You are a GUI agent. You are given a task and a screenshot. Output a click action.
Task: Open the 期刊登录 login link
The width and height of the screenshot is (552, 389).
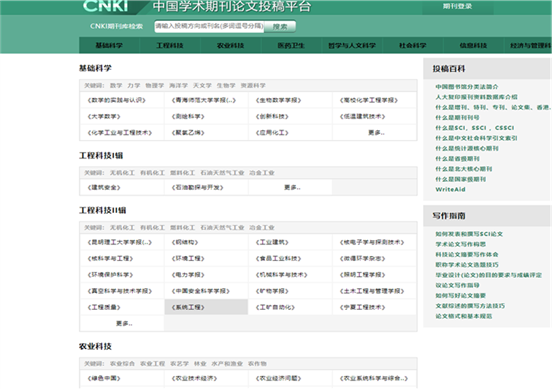tap(457, 6)
